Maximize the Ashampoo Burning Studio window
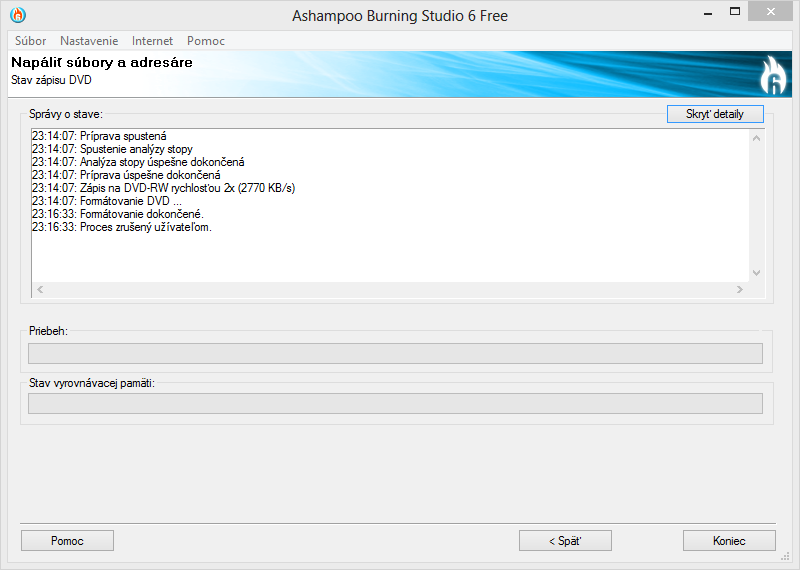 (735, 12)
